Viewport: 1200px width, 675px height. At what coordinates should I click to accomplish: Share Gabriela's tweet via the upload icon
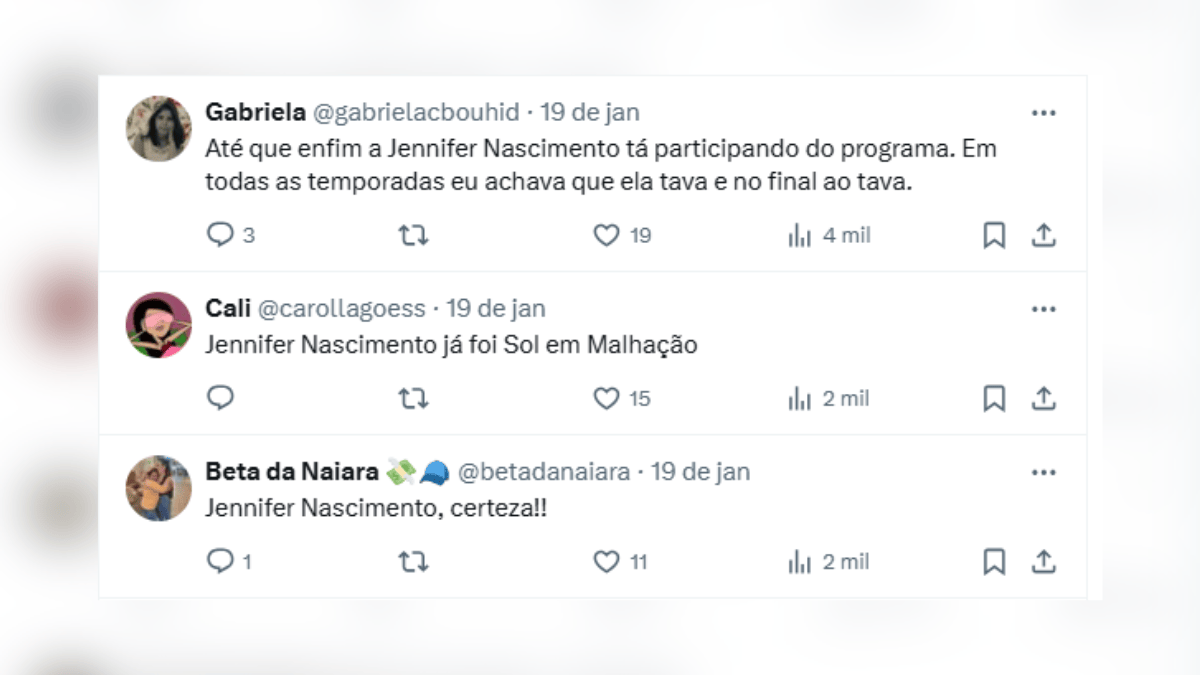click(x=1044, y=234)
